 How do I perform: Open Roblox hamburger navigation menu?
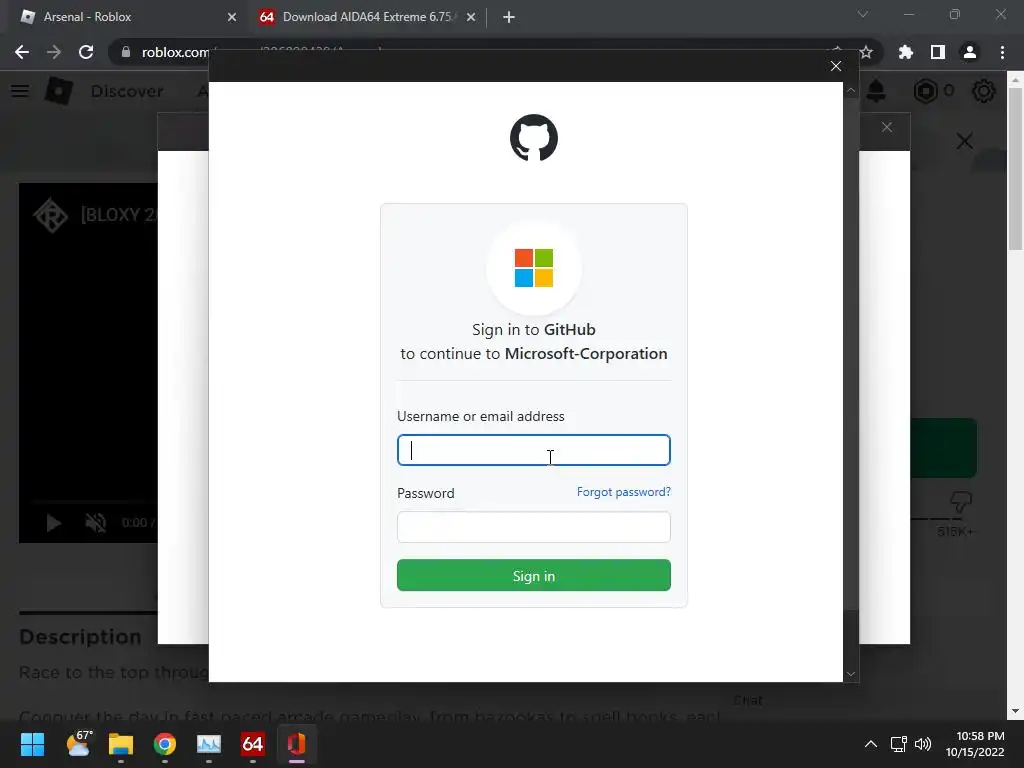point(20,91)
